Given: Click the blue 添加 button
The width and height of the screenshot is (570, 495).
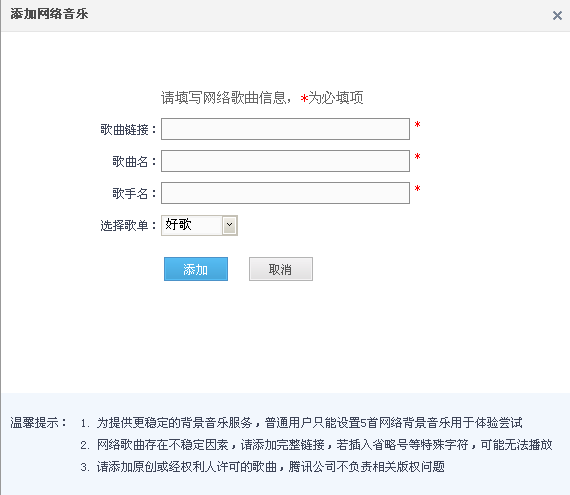Looking at the screenshot, I should 196,269.
